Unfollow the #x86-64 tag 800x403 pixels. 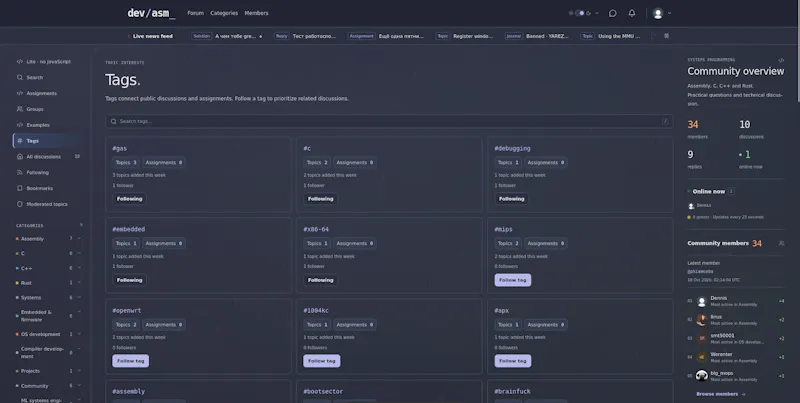320,280
